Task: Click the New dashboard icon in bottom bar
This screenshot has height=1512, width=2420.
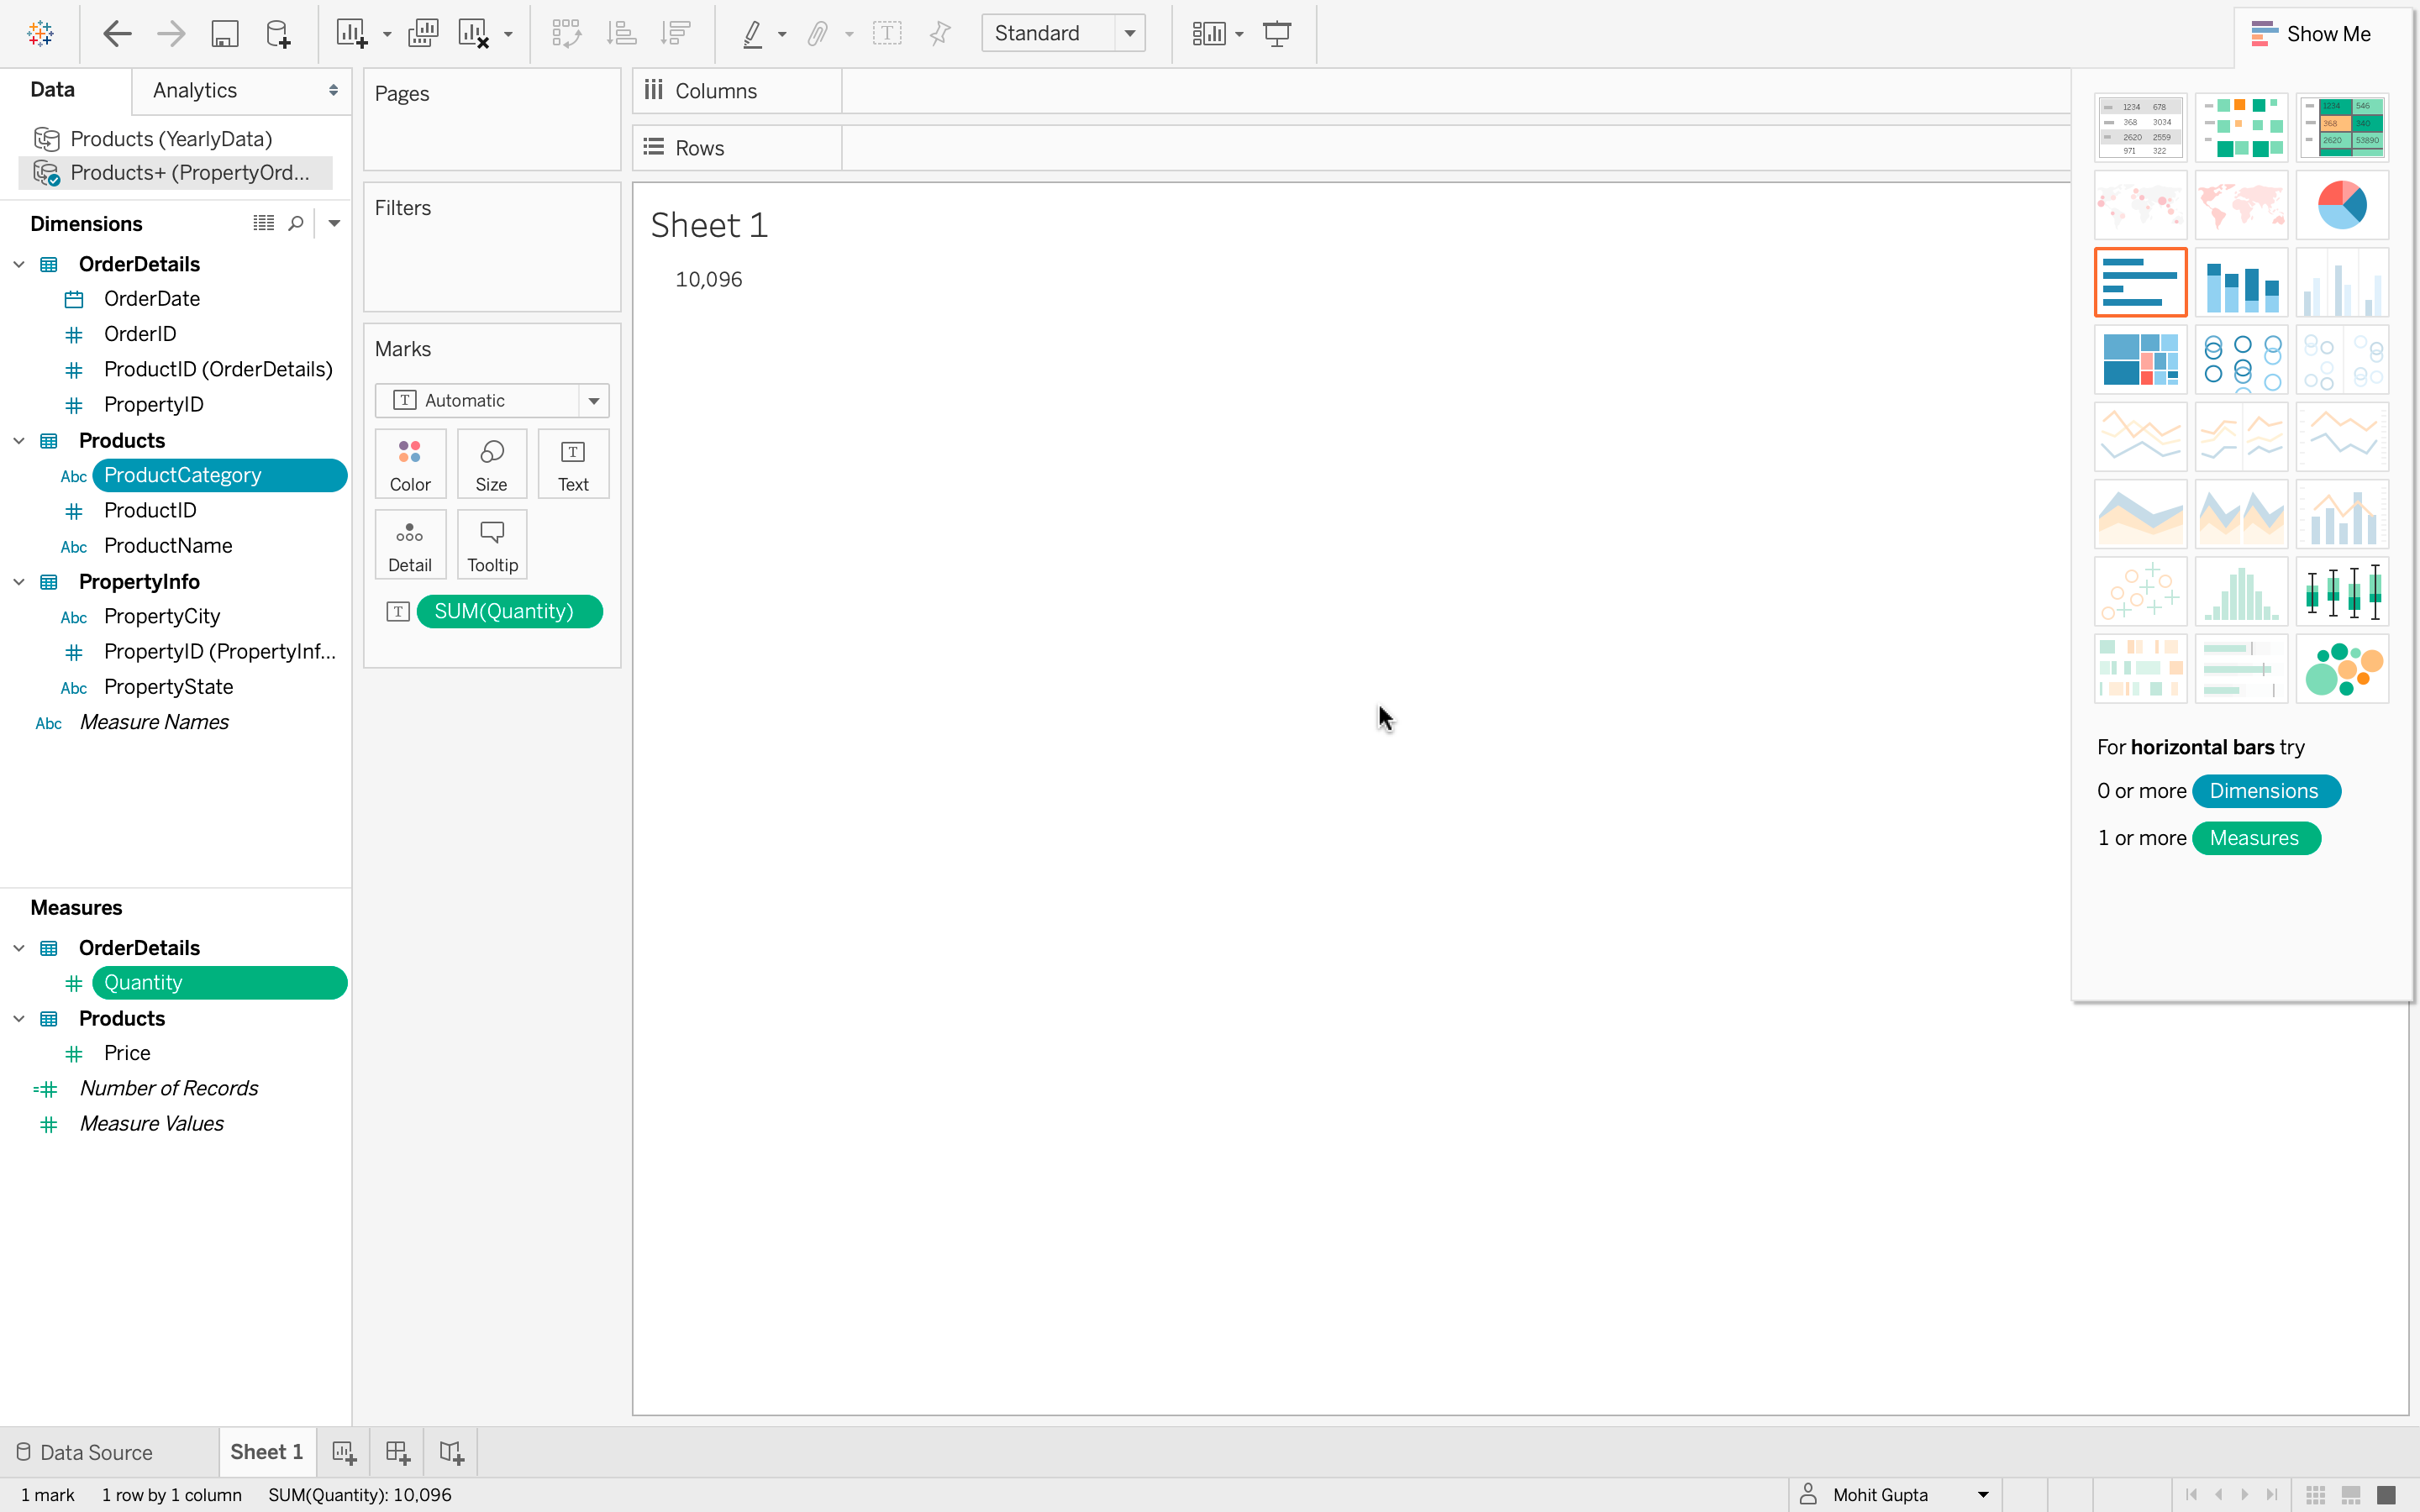Action: coord(398,1452)
